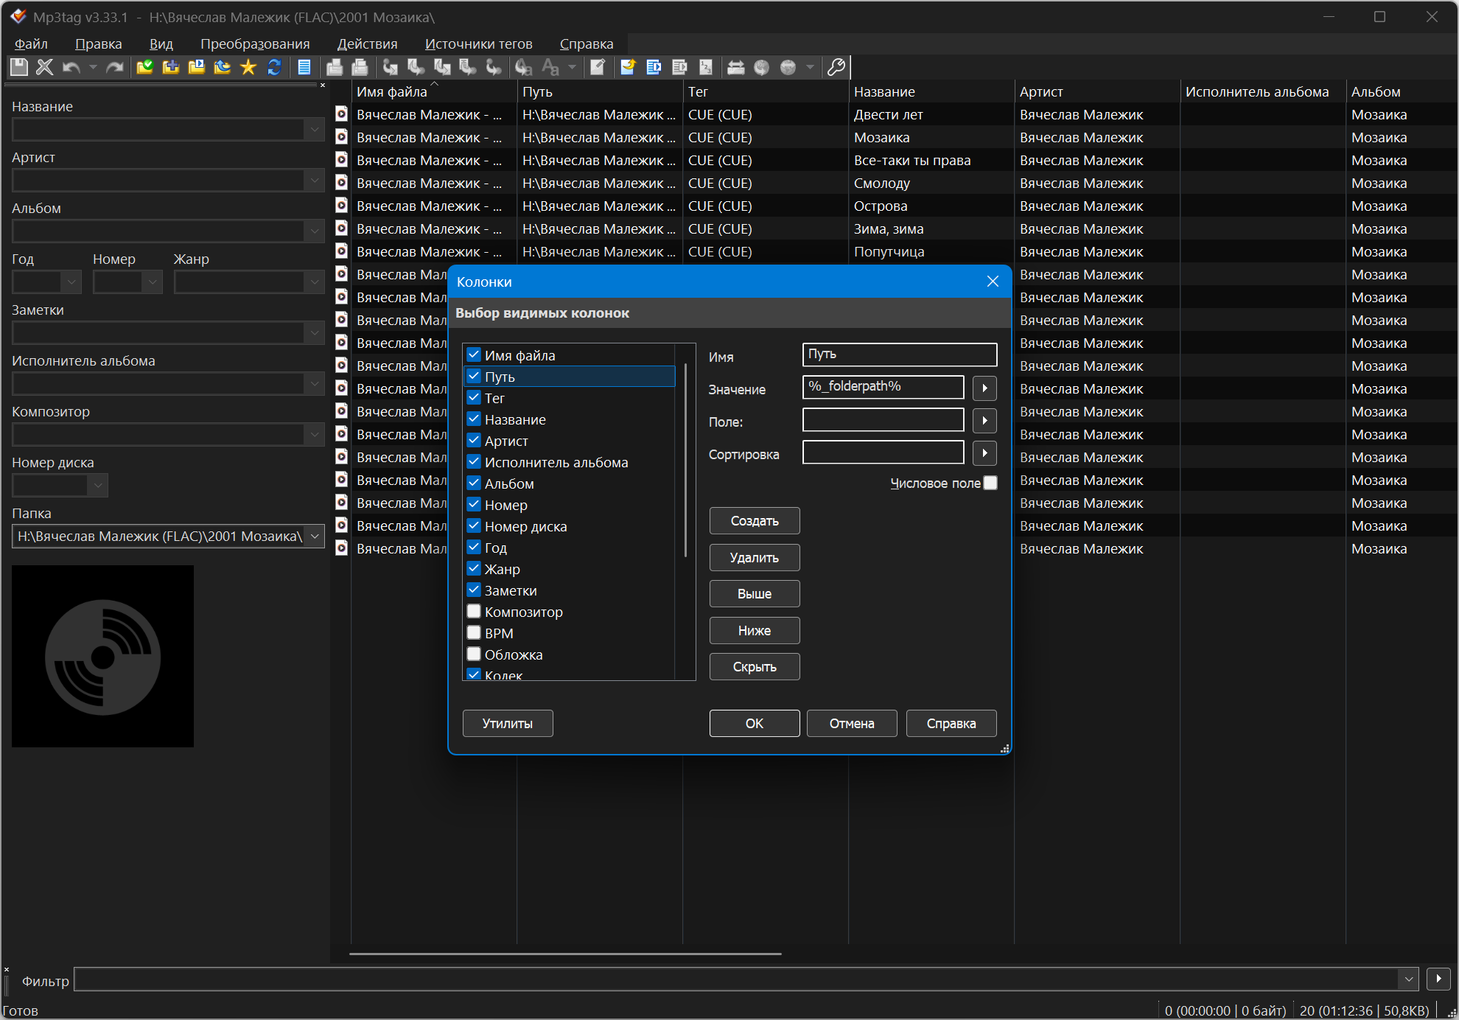Image resolution: width=1459 pixels, height=1020 pixels.
Task: Click the yellow star Favorites icon
Action: point(248,67)
